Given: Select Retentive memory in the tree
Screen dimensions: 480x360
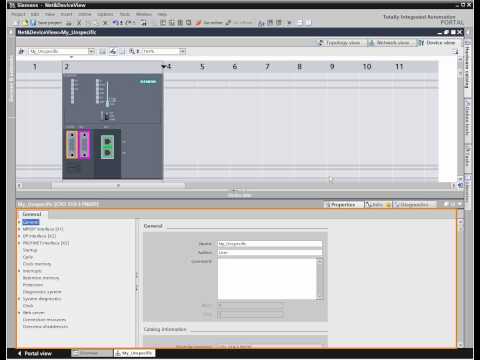Looking at the screenshot, I should 41,278.
